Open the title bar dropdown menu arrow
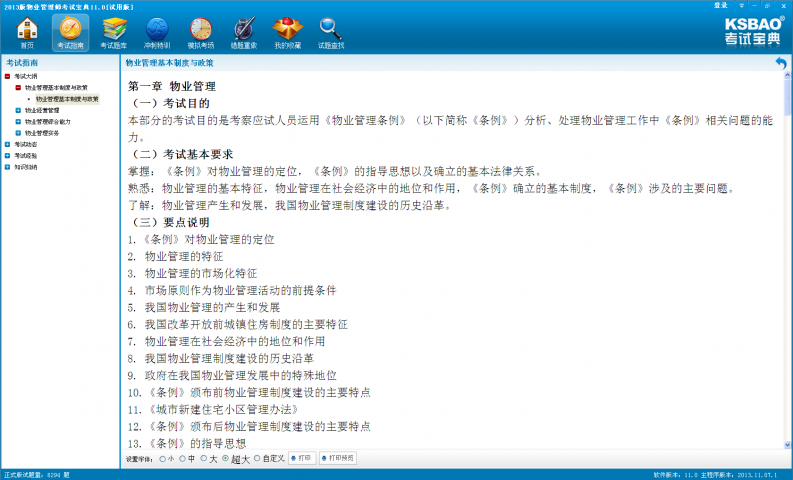 [741, 5]
